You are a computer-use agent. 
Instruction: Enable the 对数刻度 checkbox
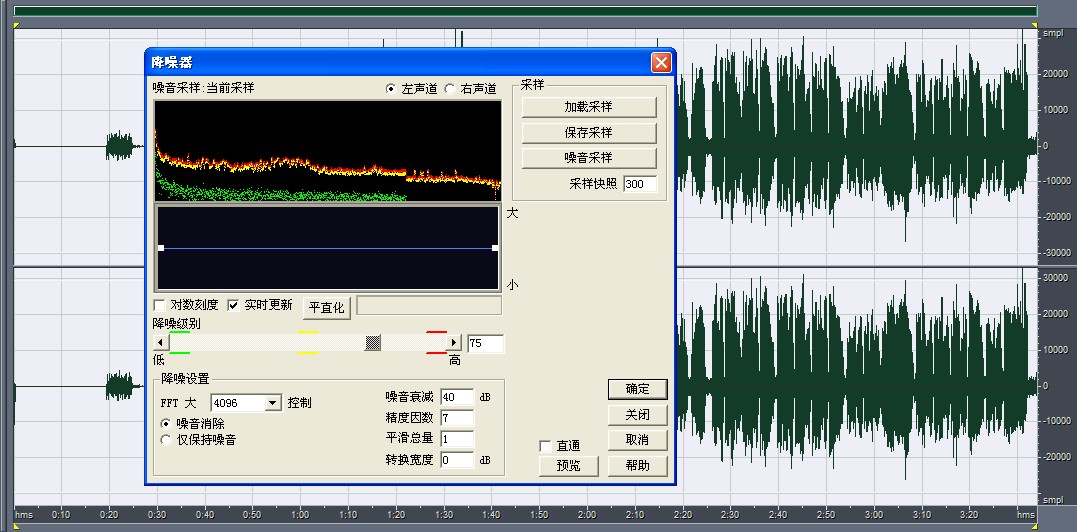[x=160, y=305]
